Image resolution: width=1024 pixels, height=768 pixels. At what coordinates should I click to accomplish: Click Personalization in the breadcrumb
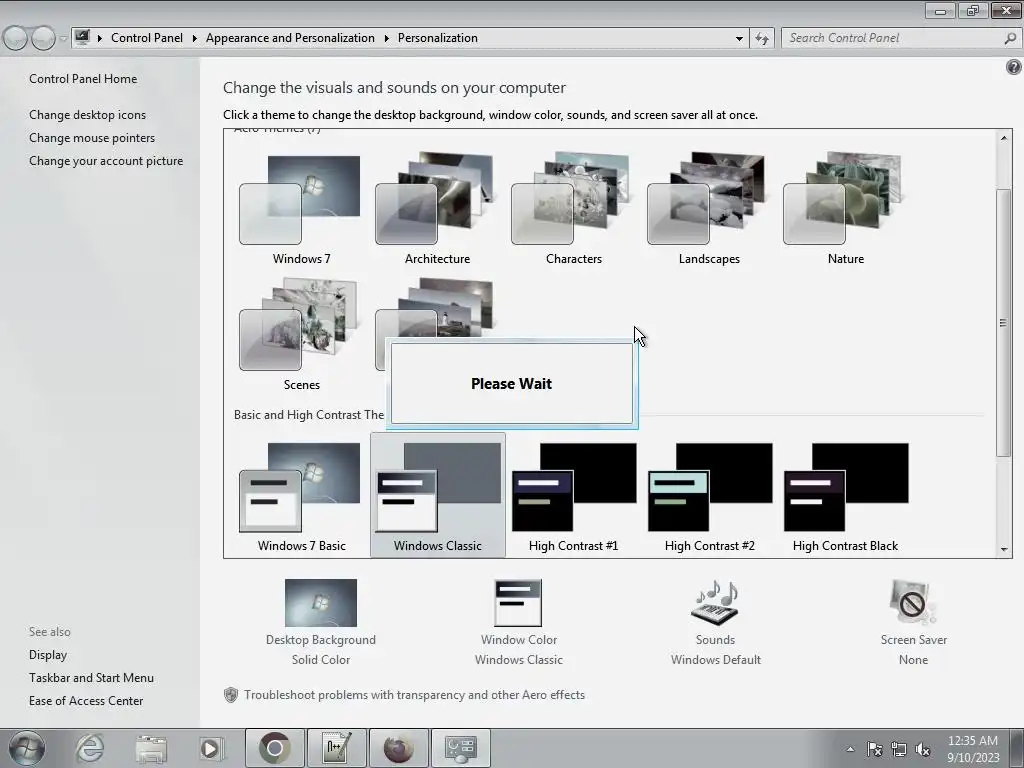click(x=438, y=38)
